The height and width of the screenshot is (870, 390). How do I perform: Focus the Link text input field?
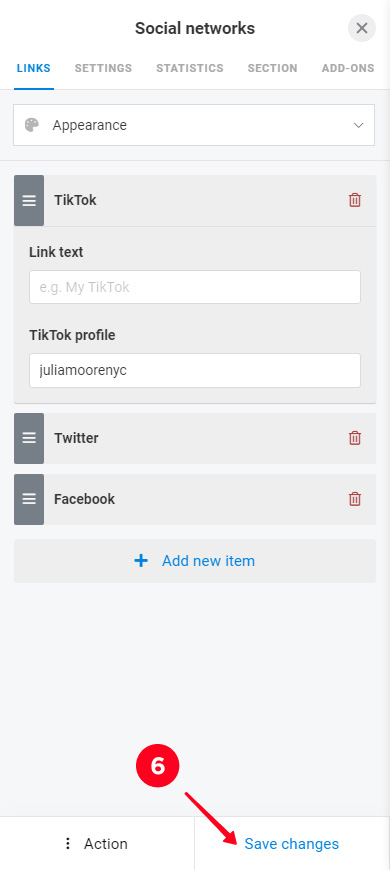pos(195,287)
